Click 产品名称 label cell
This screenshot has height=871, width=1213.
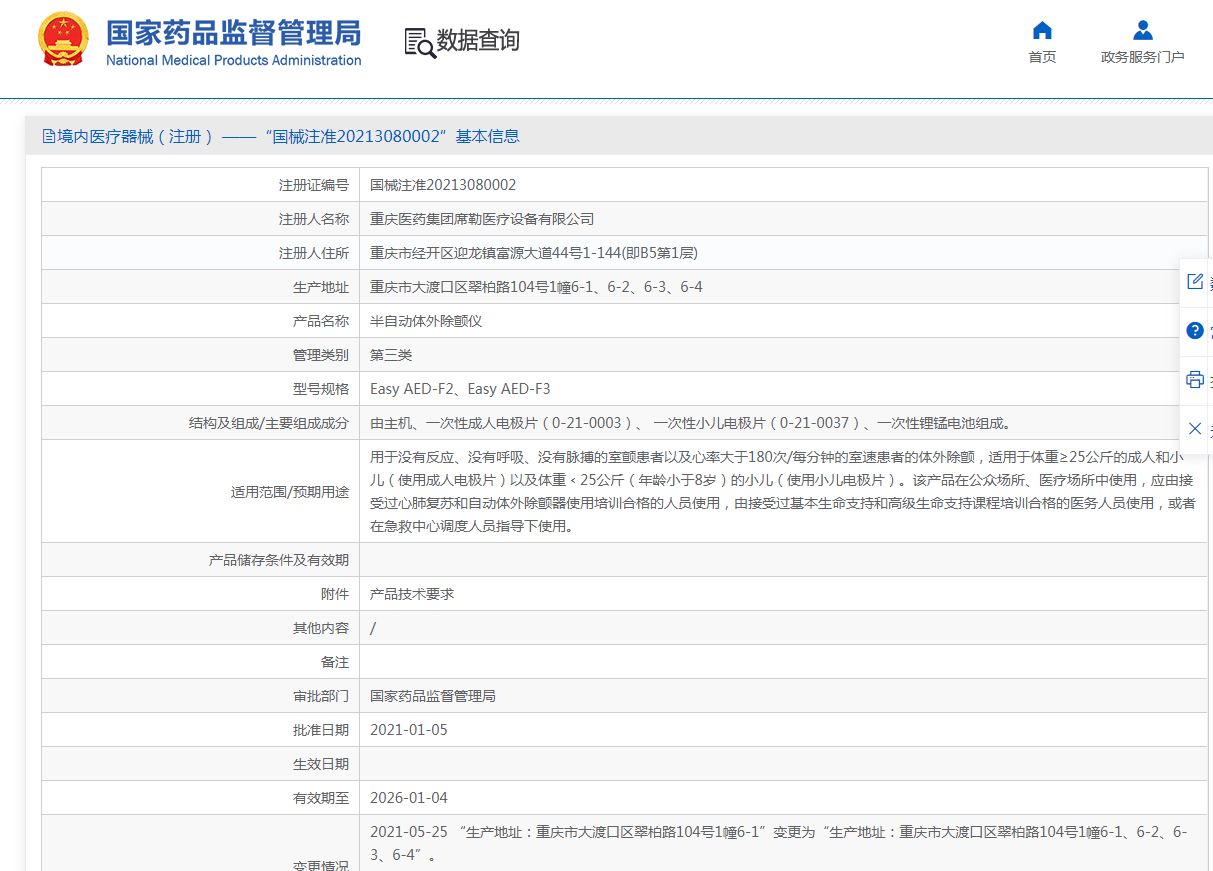tap(200, 321)
